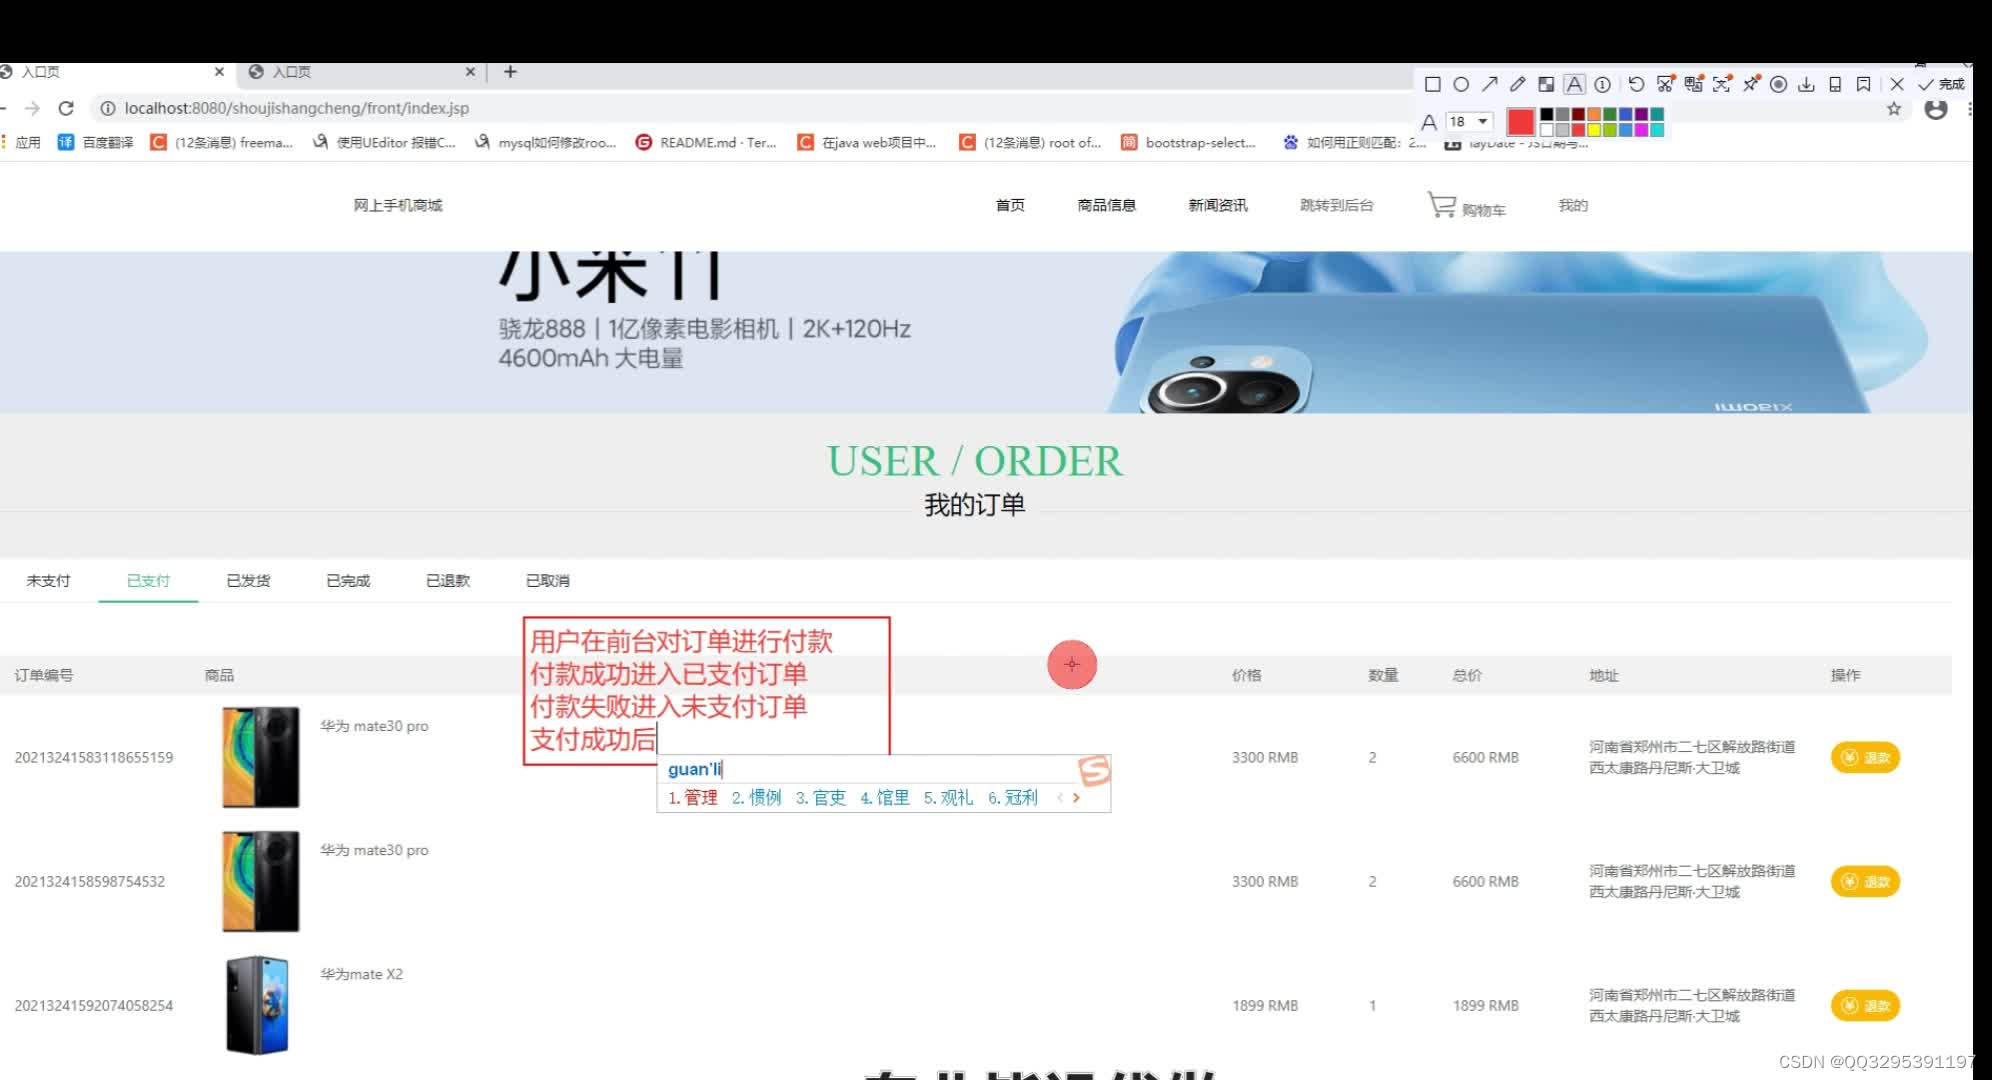Select the pencil drawing tool
1992x1080 pixels.
1517,84
